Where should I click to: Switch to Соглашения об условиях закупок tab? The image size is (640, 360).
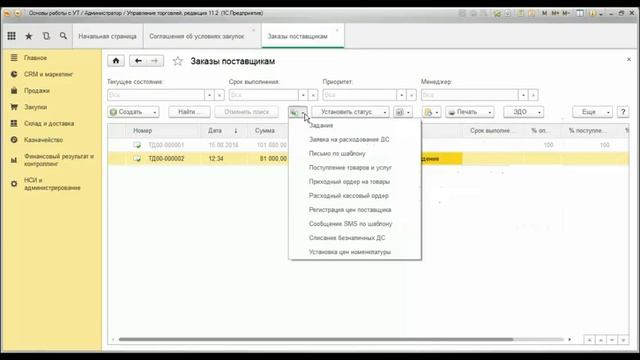pos(197,36)
